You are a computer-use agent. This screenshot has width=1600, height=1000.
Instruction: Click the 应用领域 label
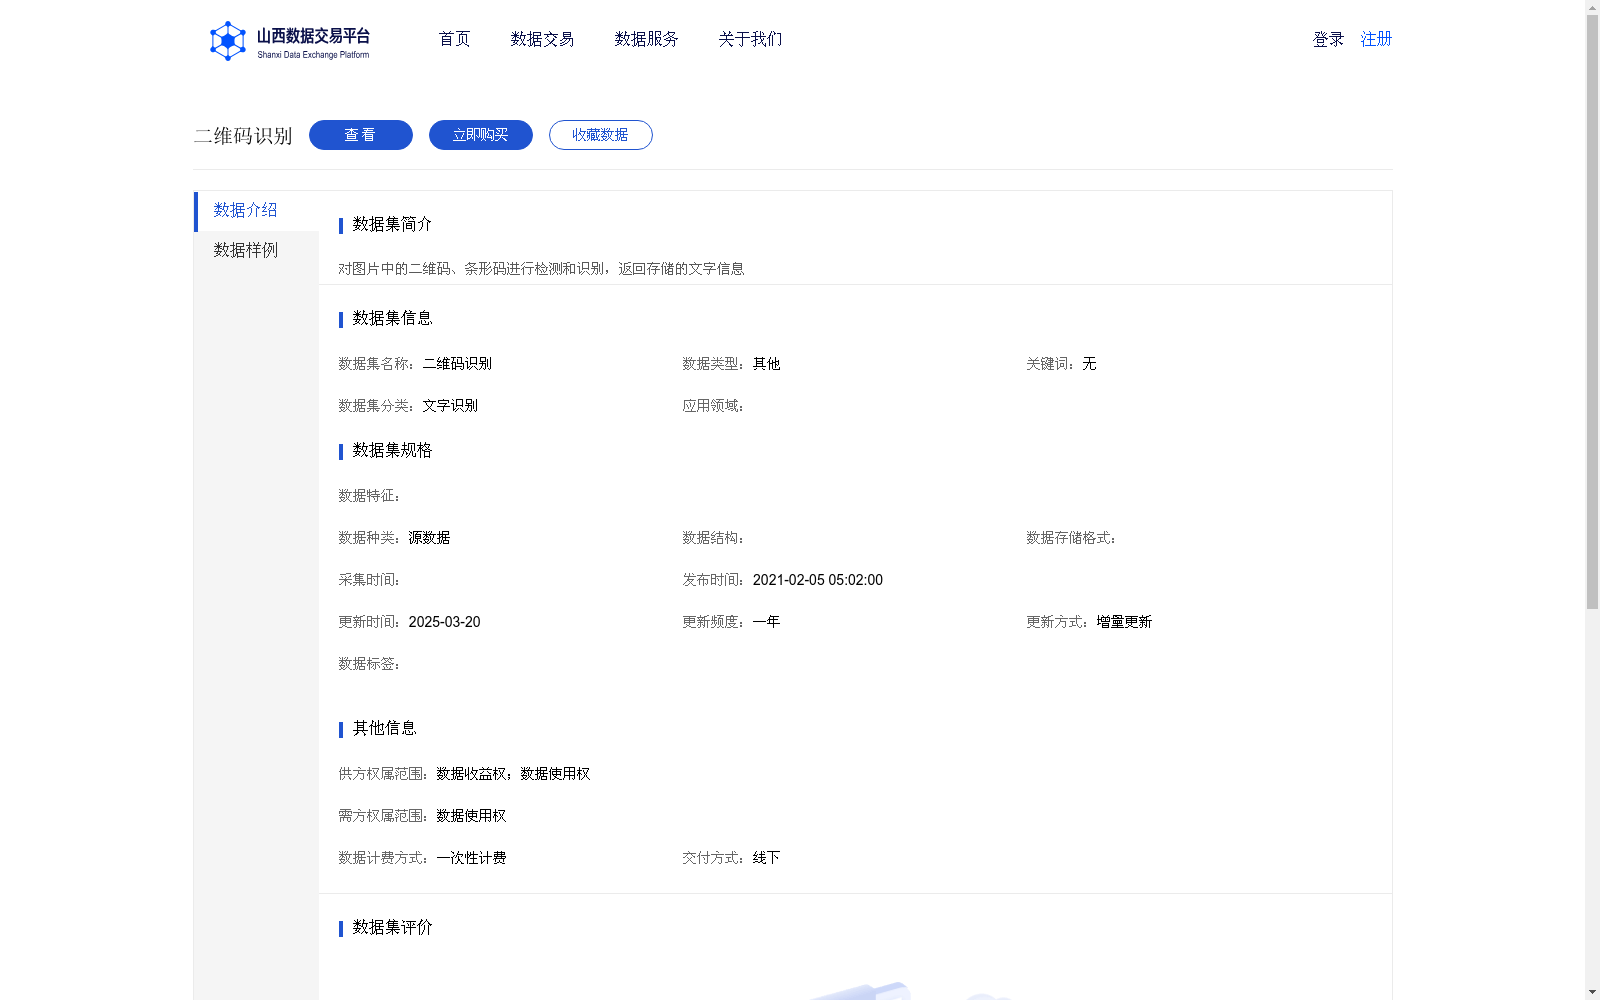pos(713,406)
